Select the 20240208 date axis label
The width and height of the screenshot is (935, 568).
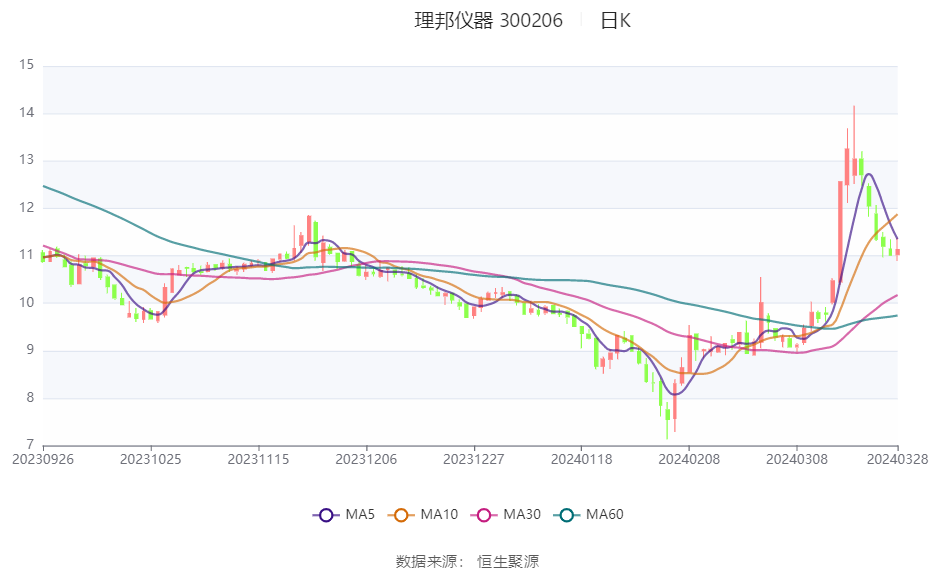[689, 460]
